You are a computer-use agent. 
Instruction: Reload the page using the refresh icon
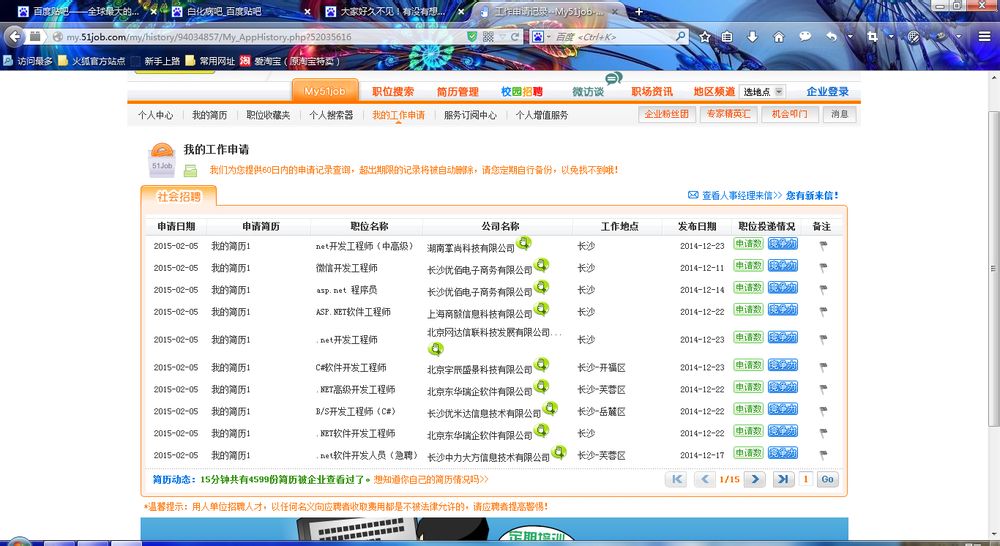(x=515, y=37)
